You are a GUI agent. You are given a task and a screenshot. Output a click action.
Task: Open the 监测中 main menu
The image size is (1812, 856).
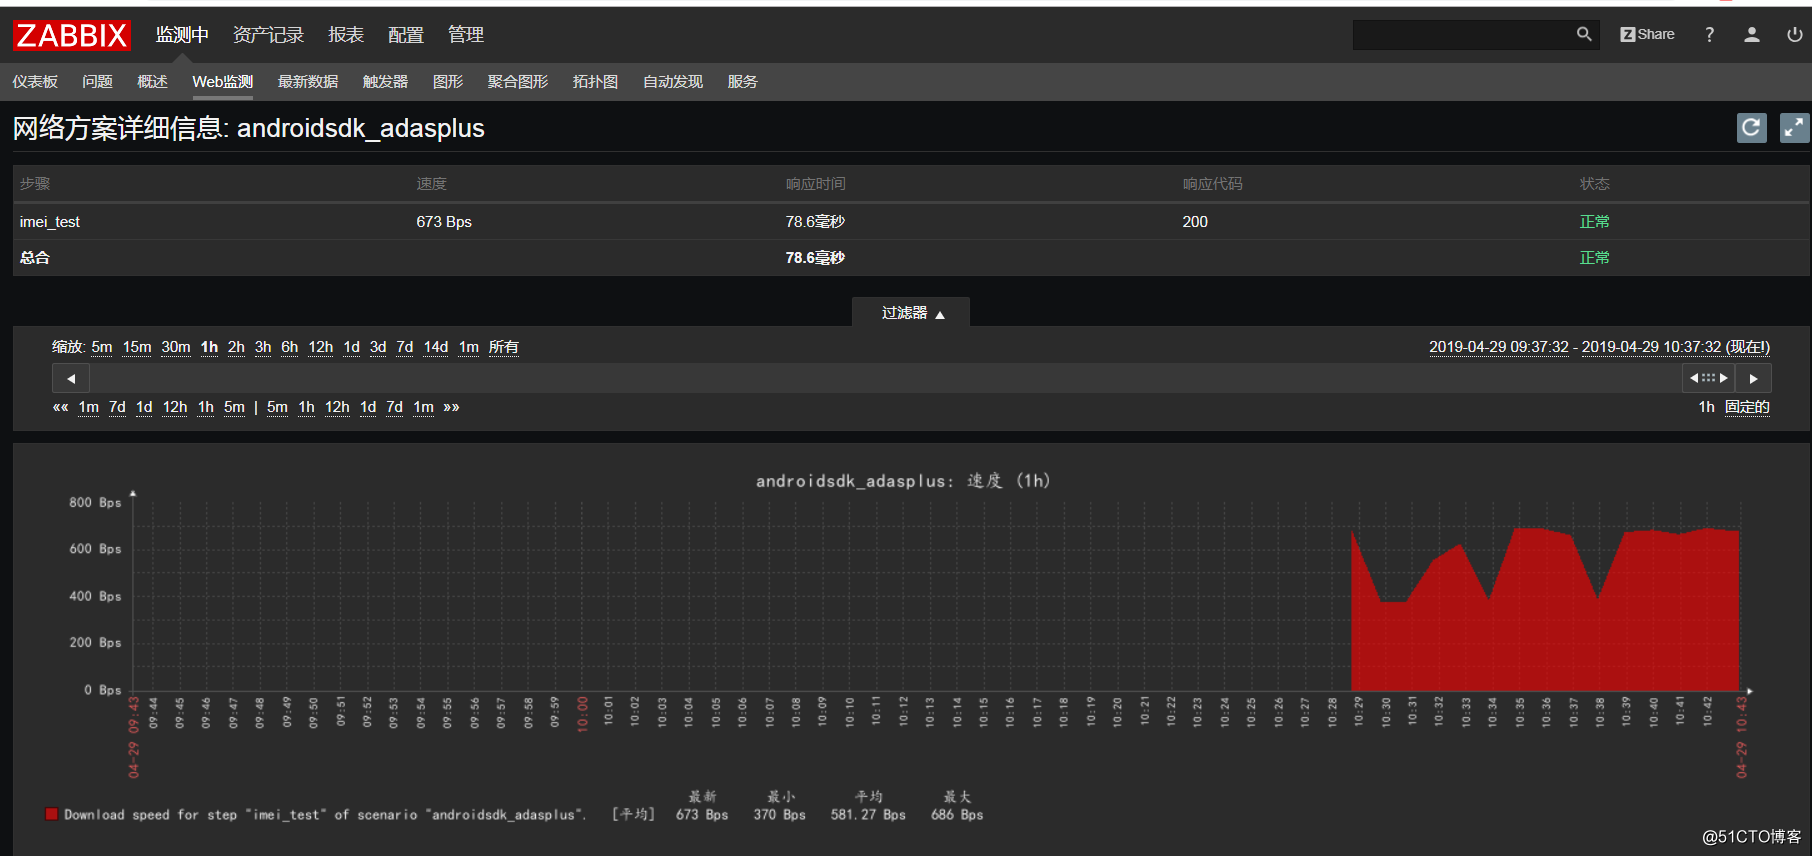182,35
